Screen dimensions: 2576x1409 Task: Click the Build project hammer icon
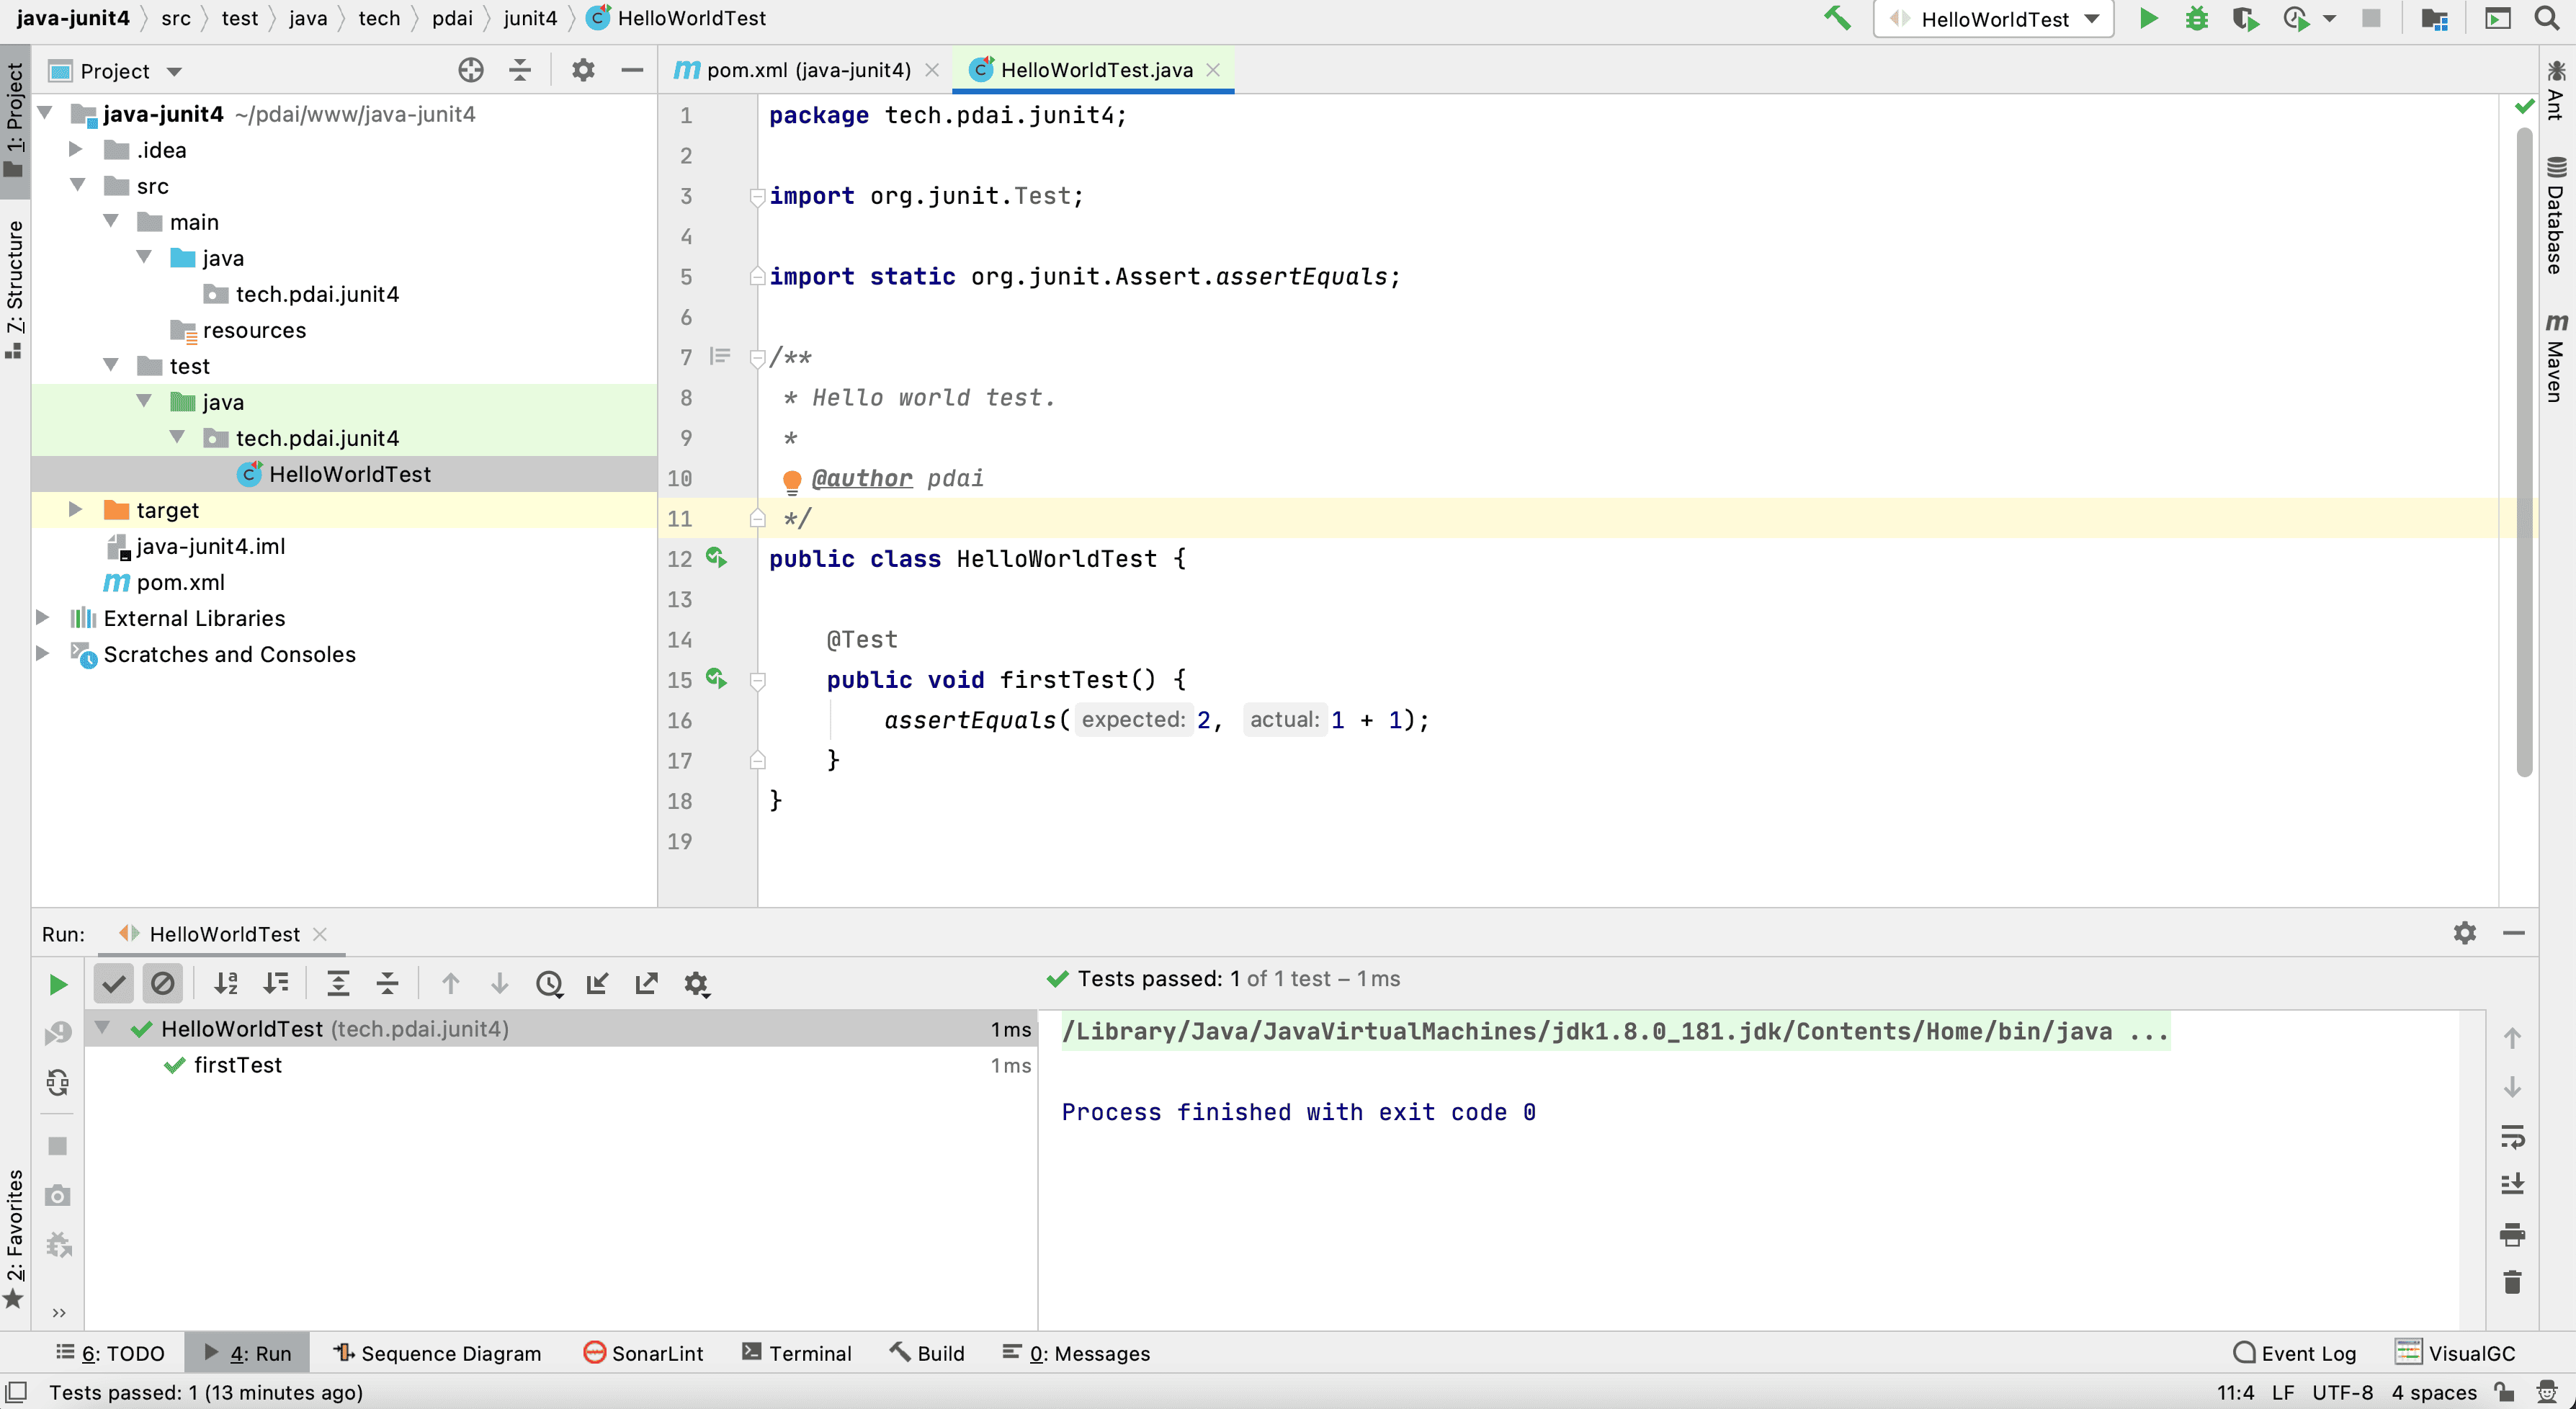pyautogui.click(x=1836, y=18)
